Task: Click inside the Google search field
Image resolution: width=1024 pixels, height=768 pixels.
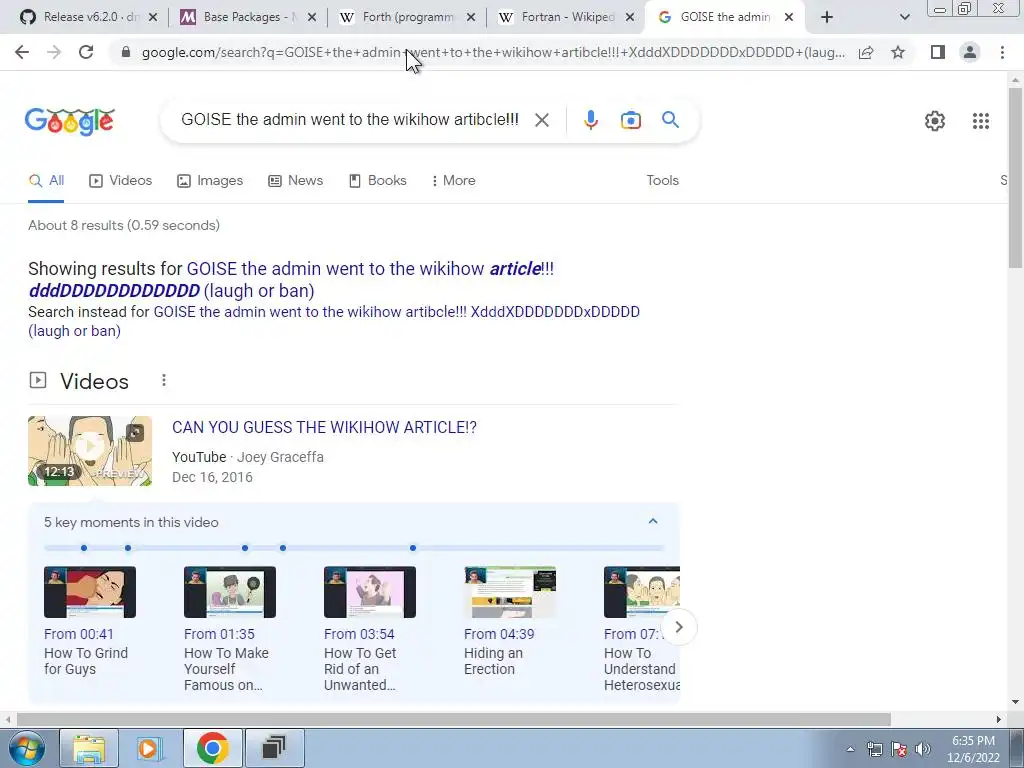Action: (x=349, y=120)
